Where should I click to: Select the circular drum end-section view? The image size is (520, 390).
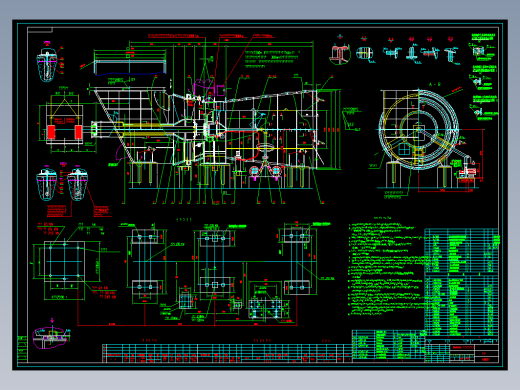click(419, 129)
